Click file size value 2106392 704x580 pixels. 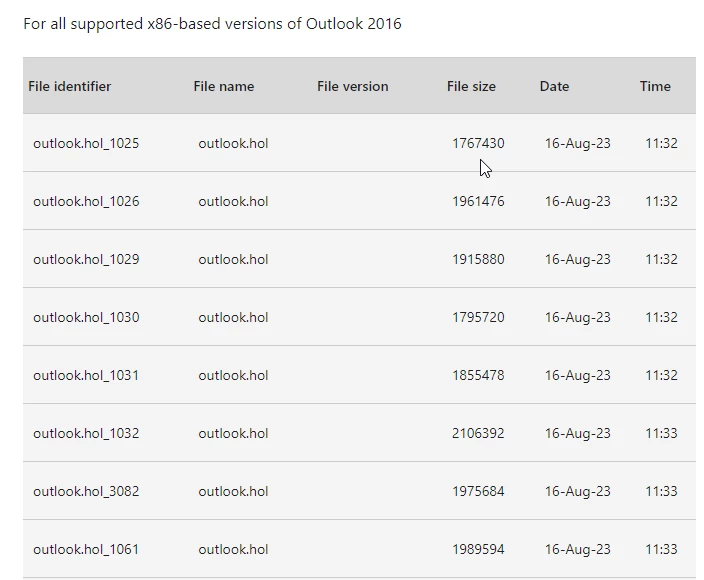tap(478, 433)
